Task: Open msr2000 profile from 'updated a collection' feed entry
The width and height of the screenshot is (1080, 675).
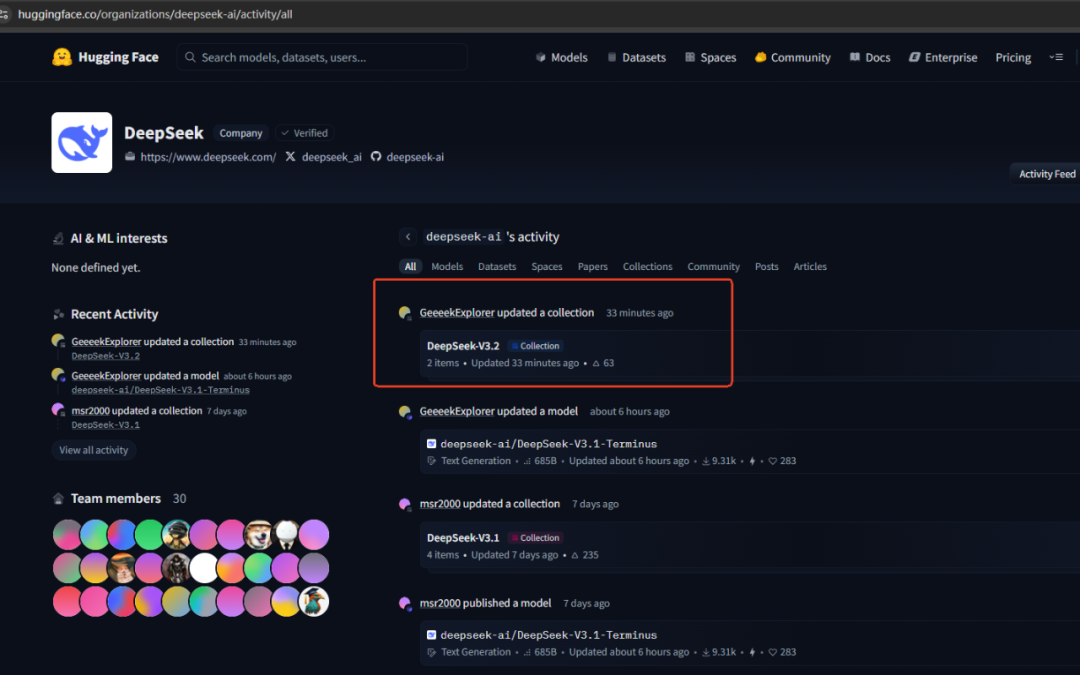Action: [440, 504]
